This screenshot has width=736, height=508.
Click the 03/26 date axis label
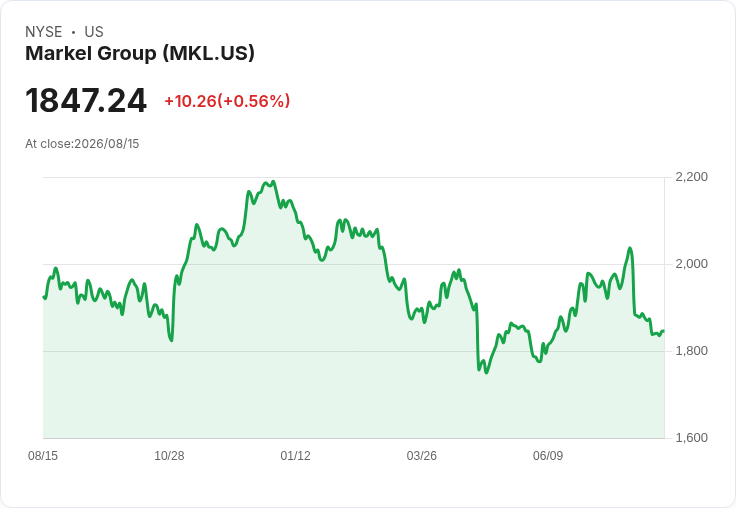coord(422,455)
